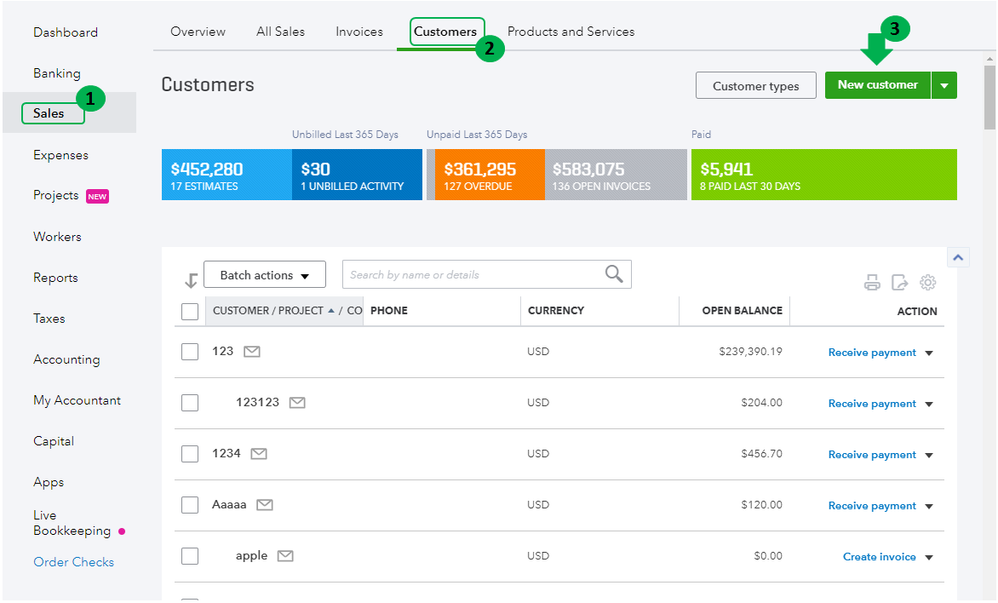
Task: Check the box for customer apple
Action: (x=190, y=556)
